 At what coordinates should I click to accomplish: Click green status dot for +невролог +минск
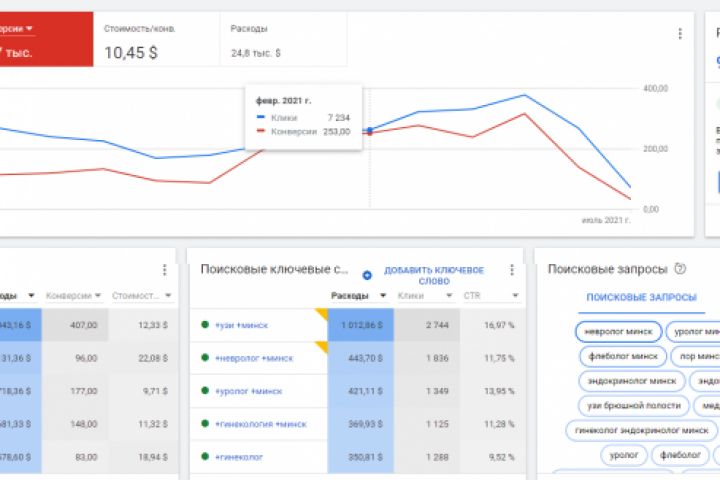(205, 358)
